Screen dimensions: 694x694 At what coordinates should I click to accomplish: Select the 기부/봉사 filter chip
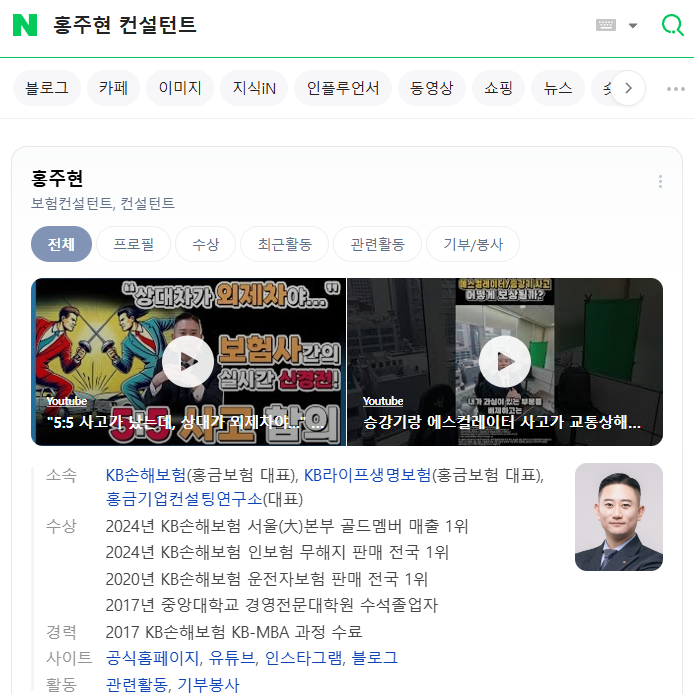click(473, 244)
